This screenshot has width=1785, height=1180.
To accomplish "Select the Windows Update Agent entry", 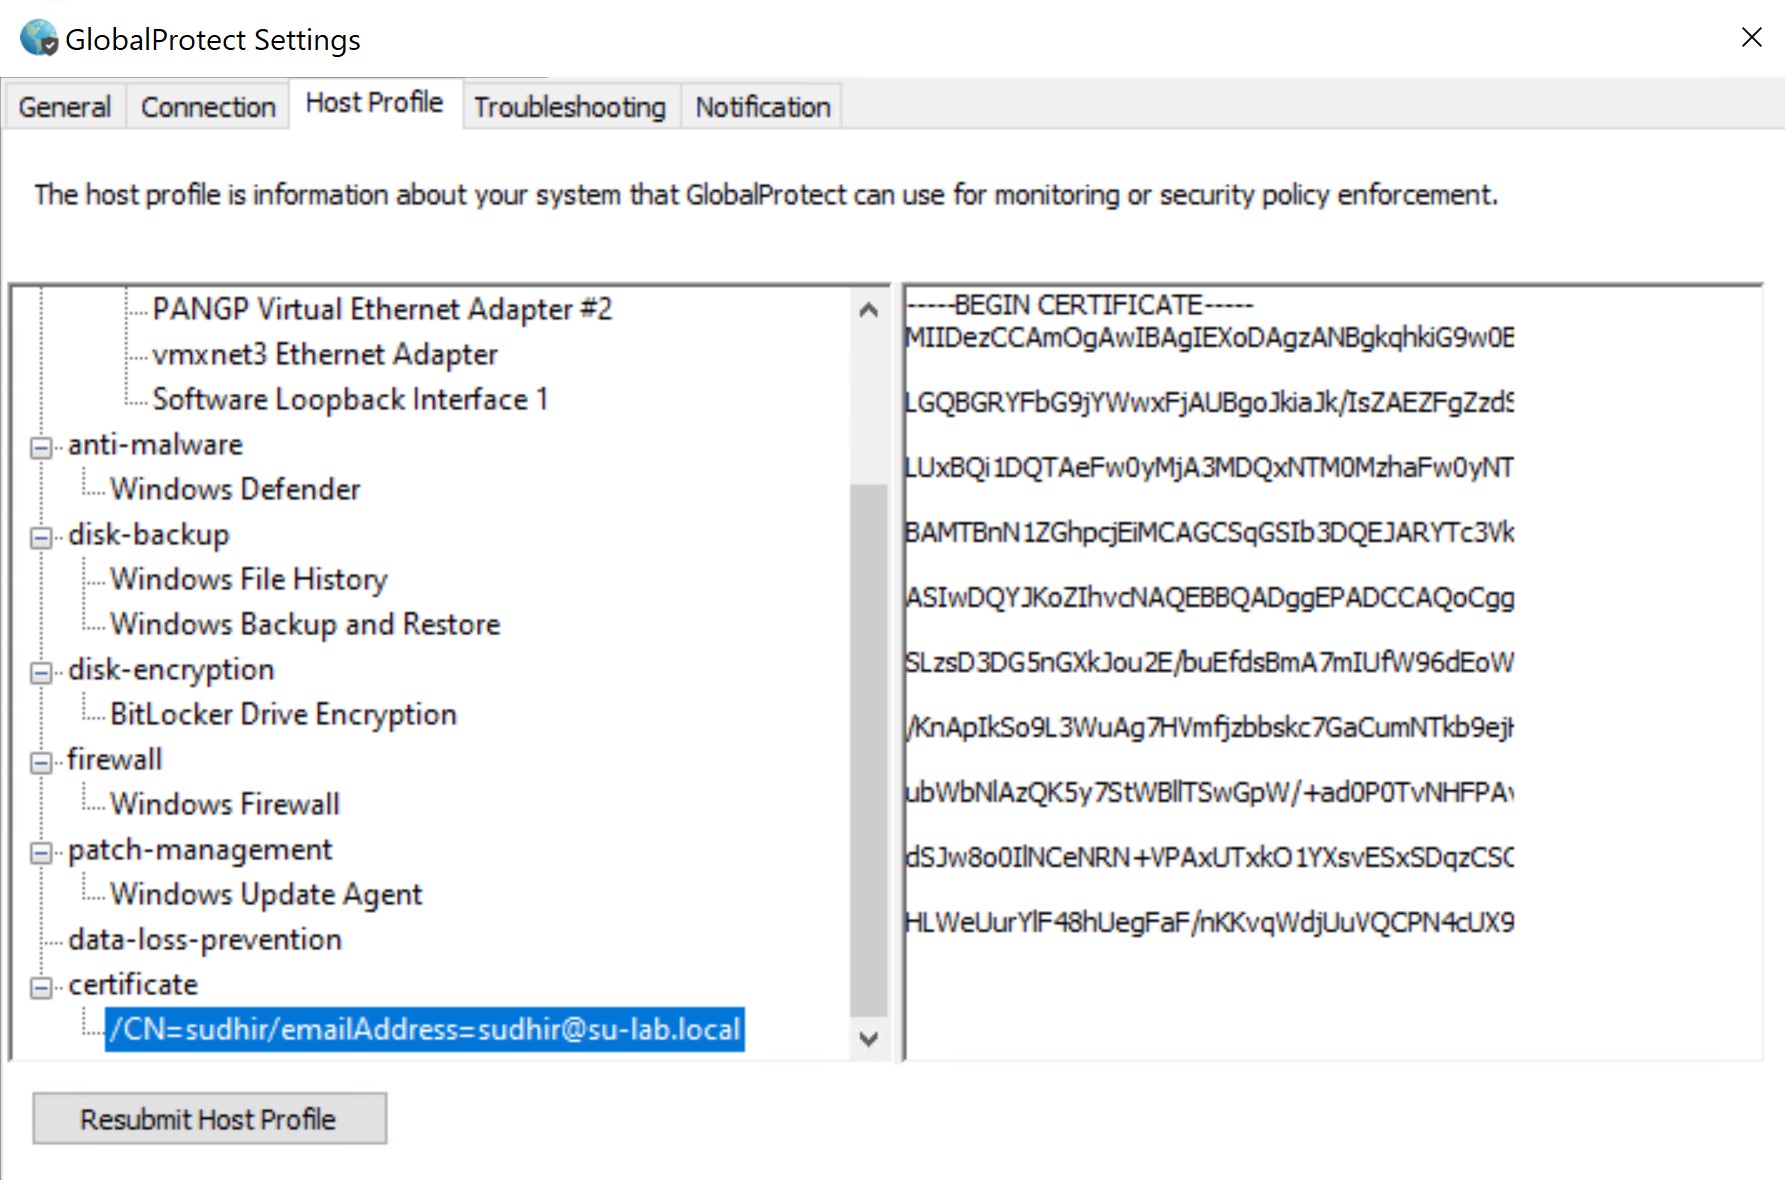I will coord(265,894).
